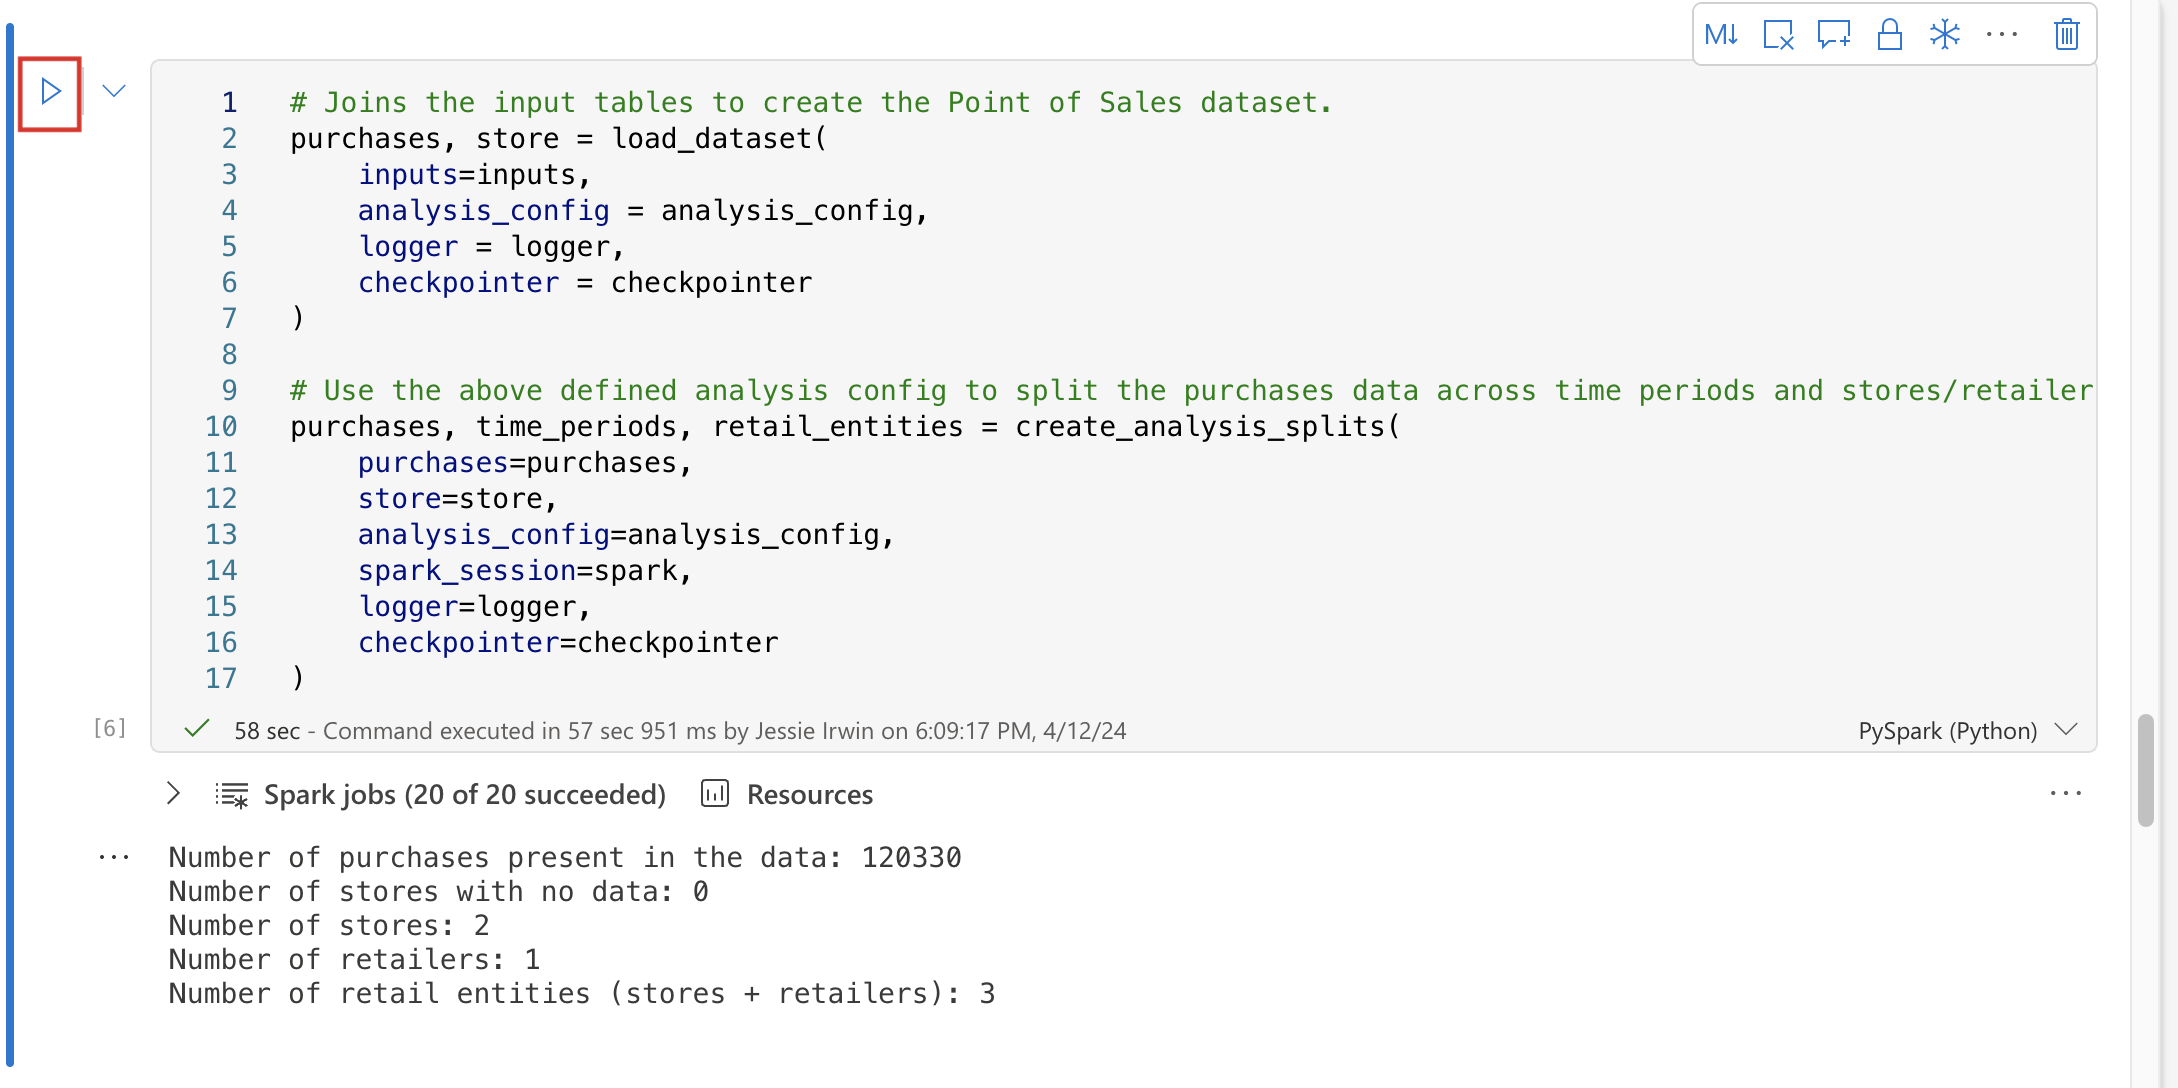Delete the cell with the trash icon
Screen dimensions: 2178x1088
point(2065,35)
